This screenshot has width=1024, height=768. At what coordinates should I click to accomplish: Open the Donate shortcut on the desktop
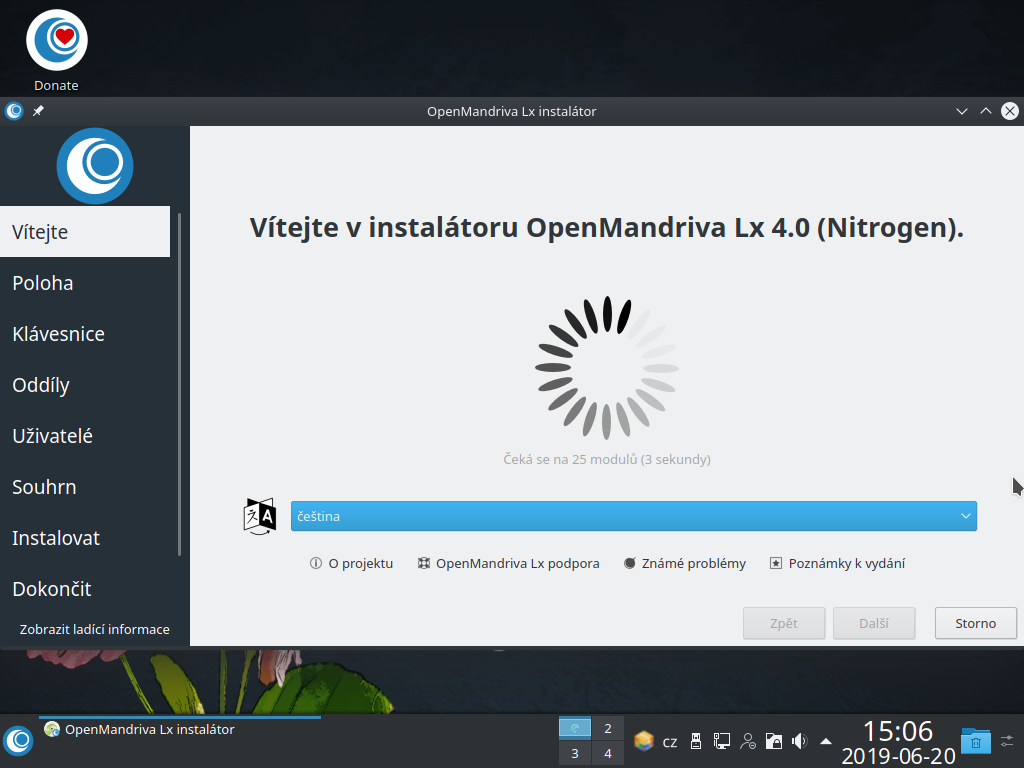(56, 40)
